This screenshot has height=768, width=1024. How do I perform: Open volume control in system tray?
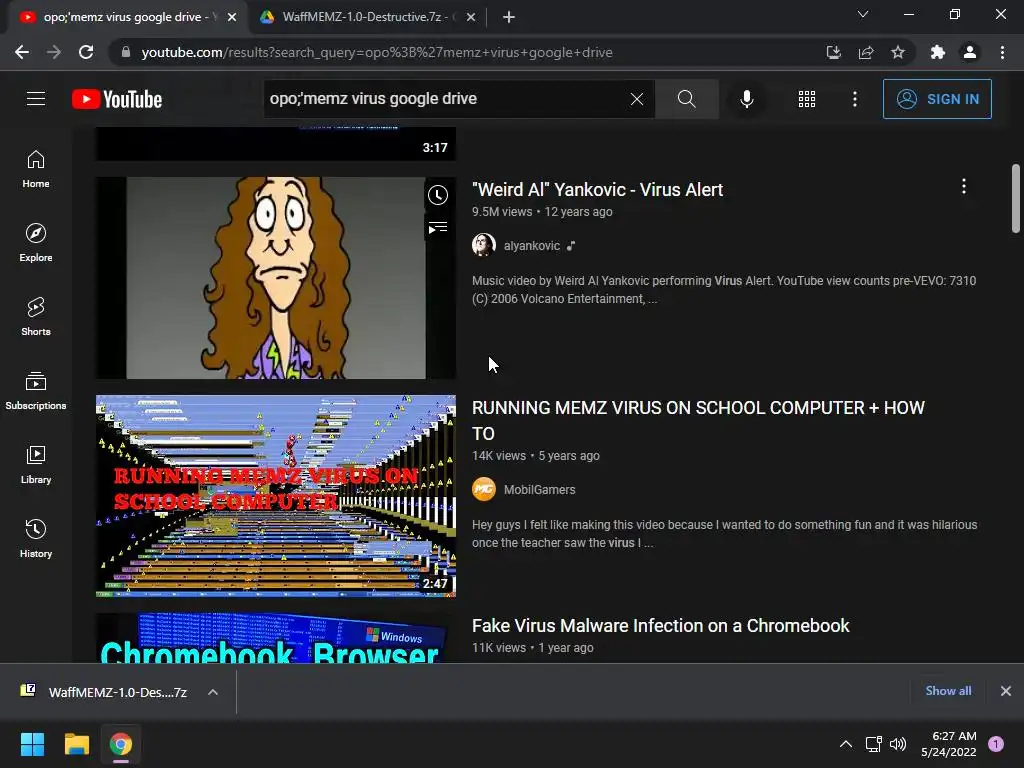[898, 744]
